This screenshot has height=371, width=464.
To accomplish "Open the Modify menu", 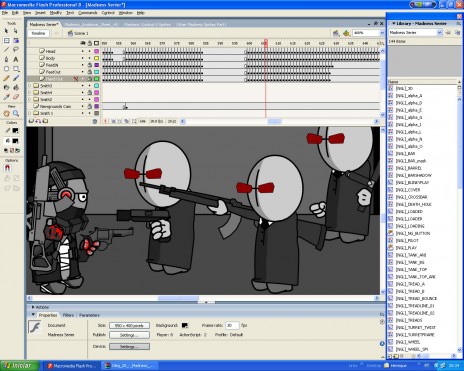I will pyautogui.click(x=56, y=13).
